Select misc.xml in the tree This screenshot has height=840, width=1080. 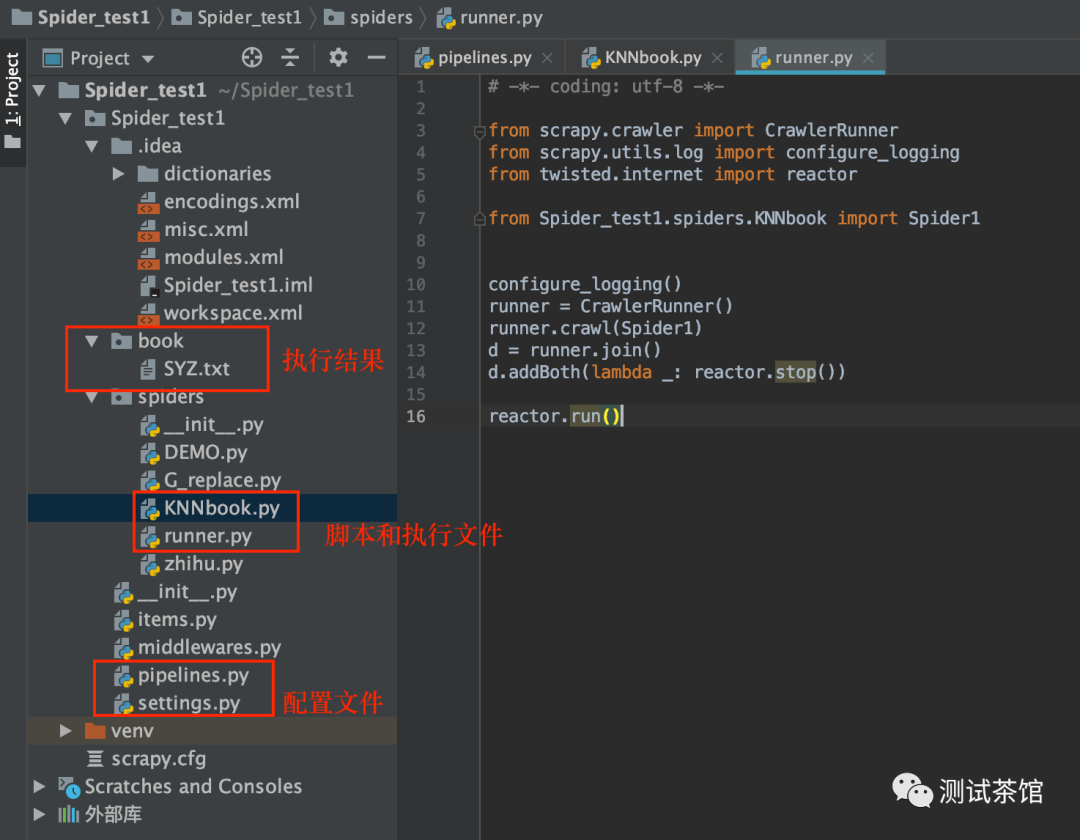[206, 229]
